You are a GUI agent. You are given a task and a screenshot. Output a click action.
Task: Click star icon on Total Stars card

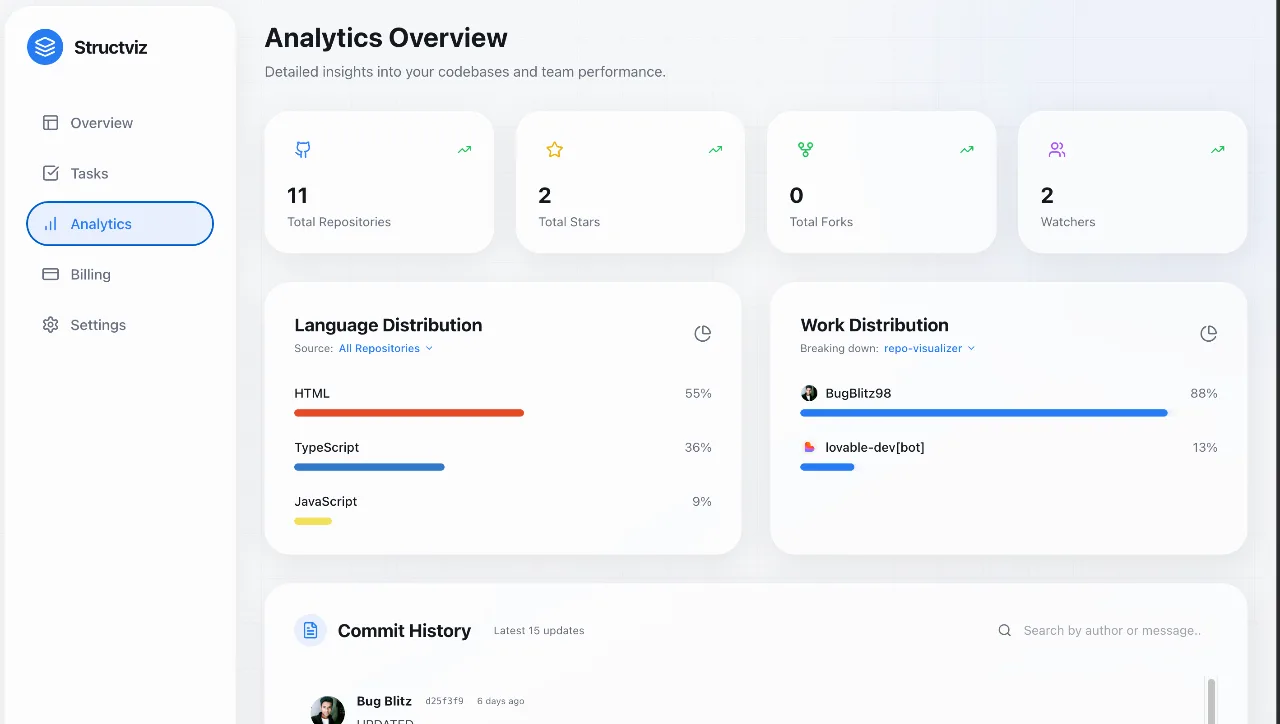tap(554, 150)
